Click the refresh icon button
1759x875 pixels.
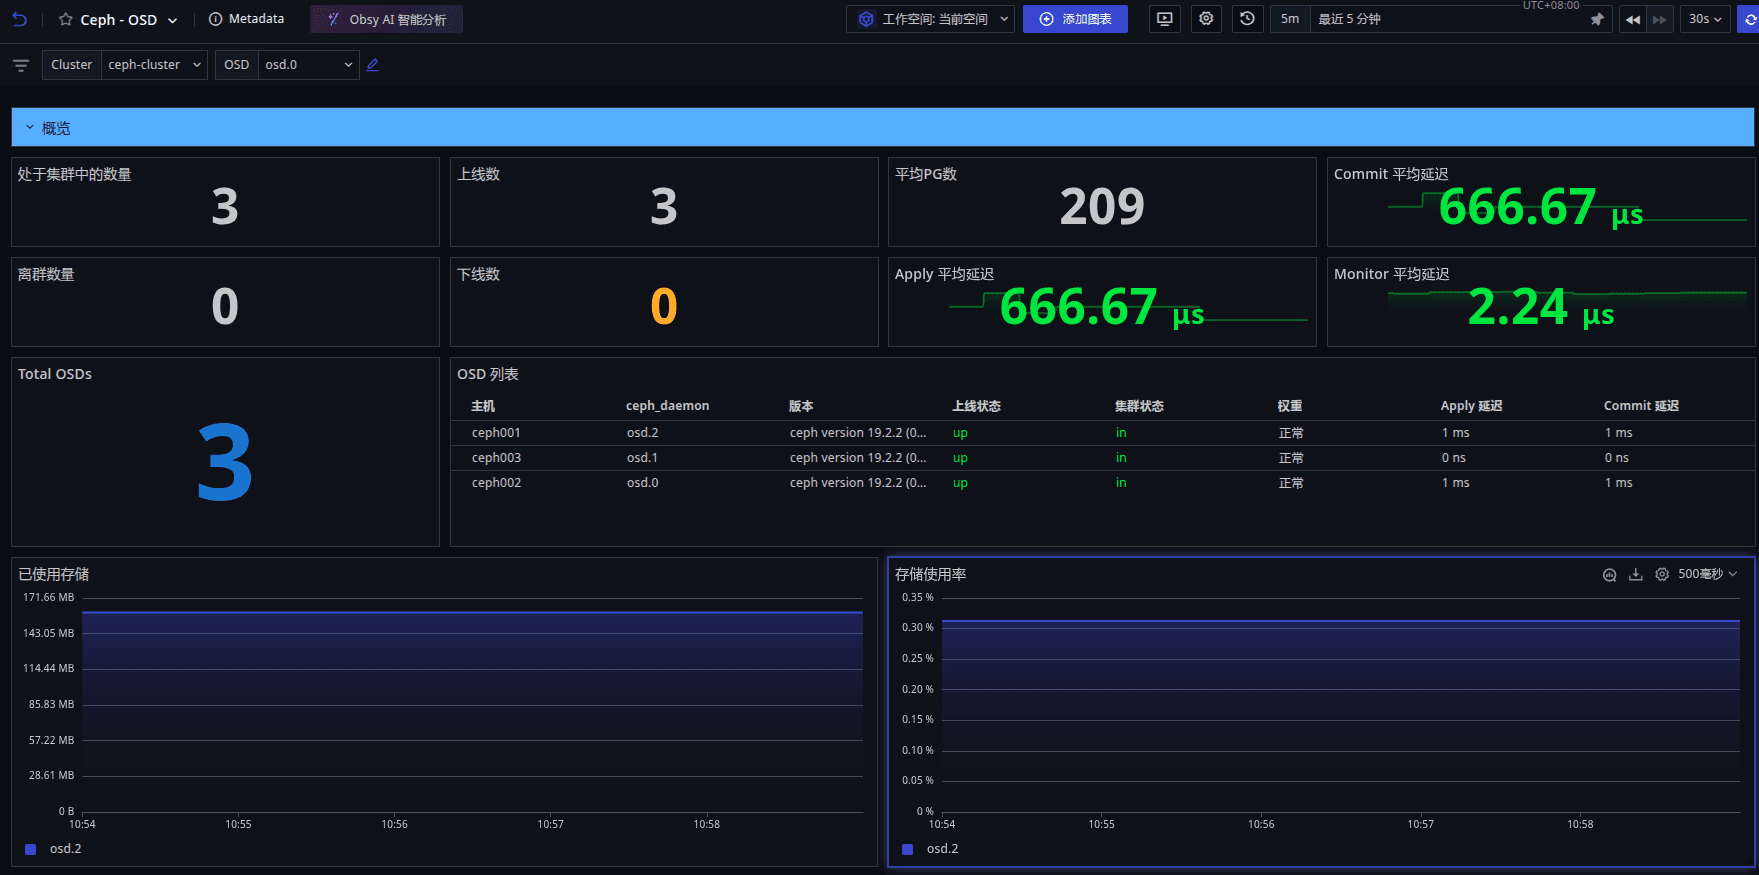tap(1749, 19)
